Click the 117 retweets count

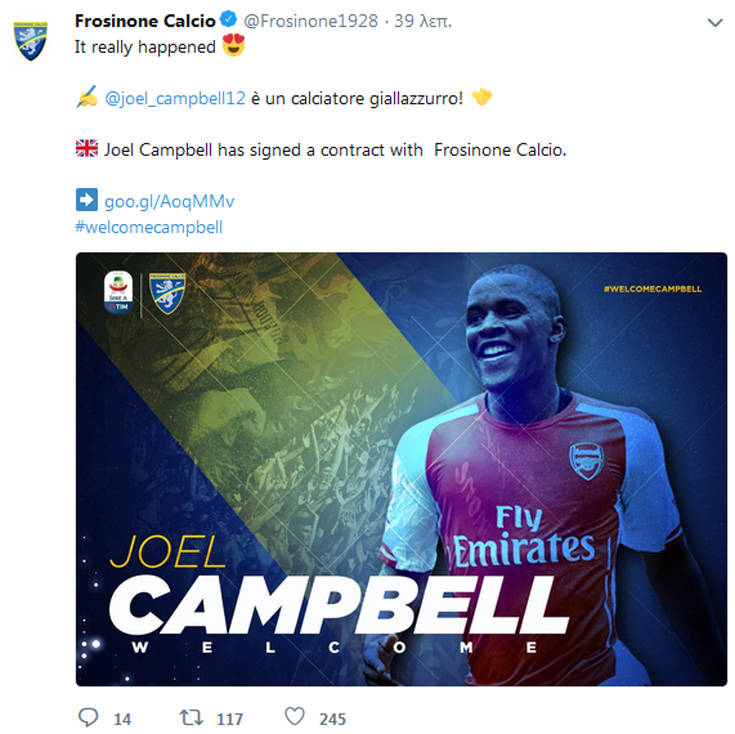(230, 719)
